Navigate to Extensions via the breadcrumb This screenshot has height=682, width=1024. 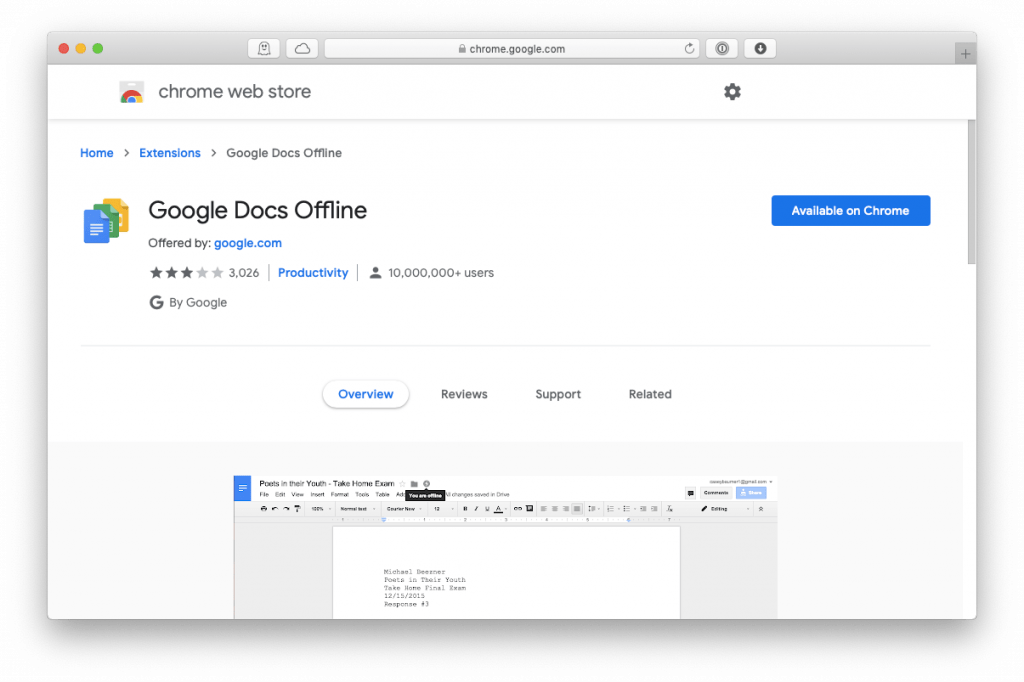(169, 152)
